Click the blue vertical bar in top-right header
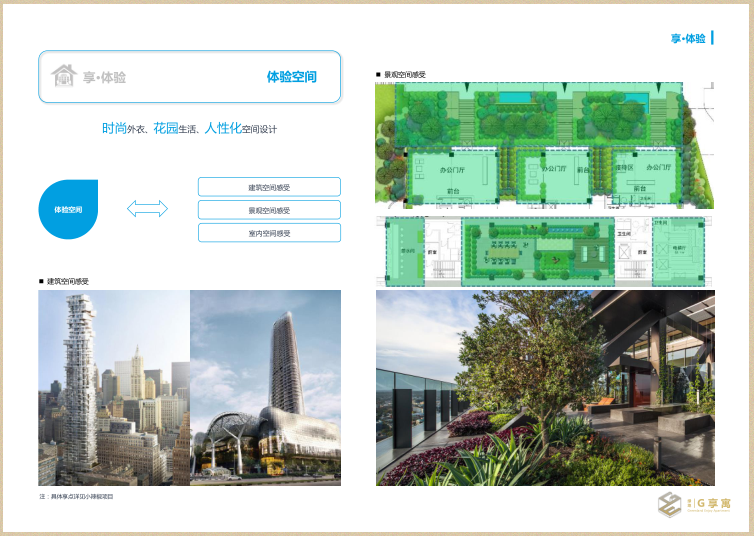 (x=713, y=38)
